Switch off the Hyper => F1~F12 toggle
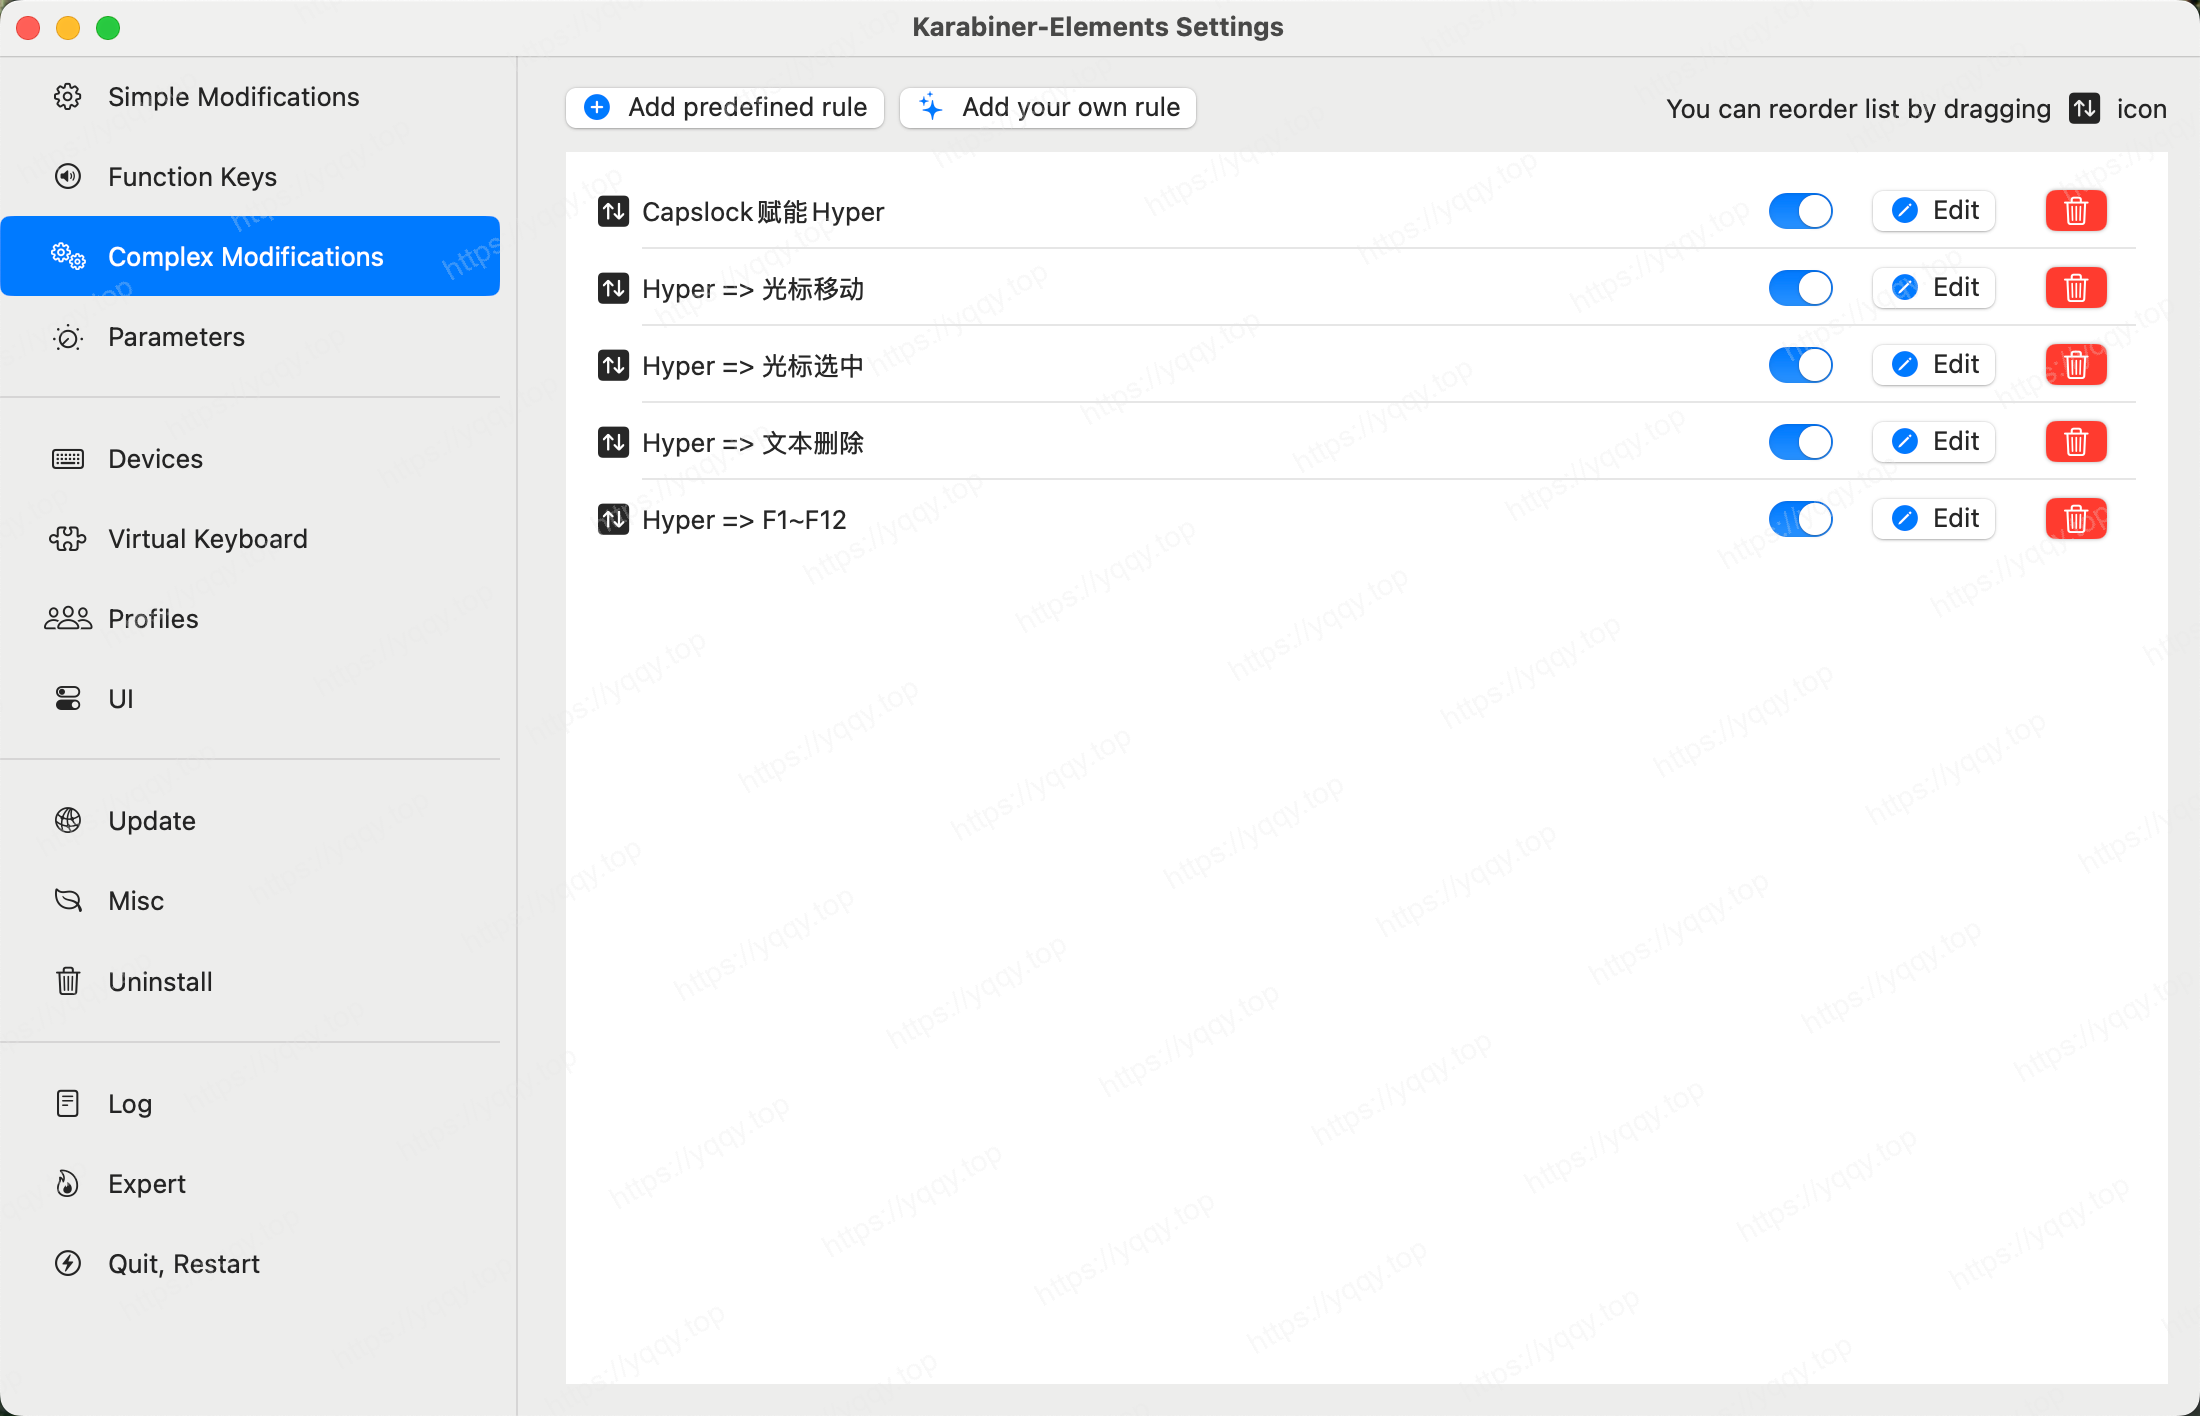Viewport: 2200px width, 1416px height. point(1800,519)
